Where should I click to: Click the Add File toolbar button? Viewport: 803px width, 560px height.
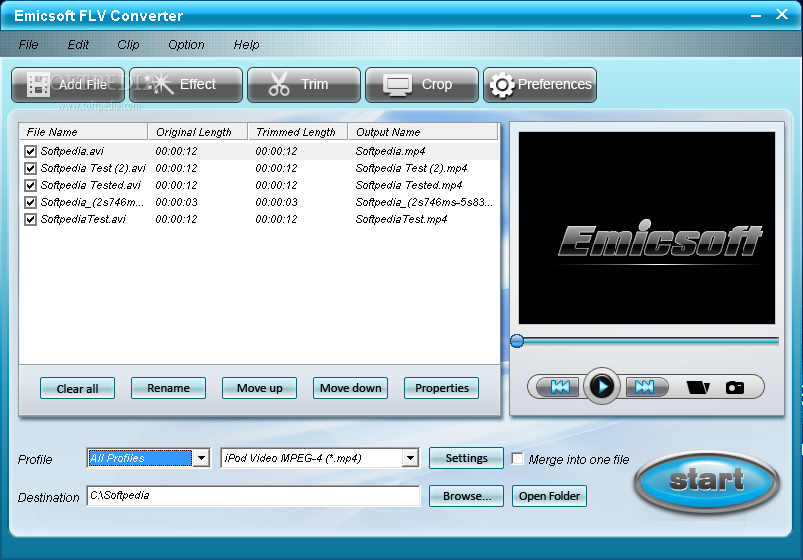68,85
